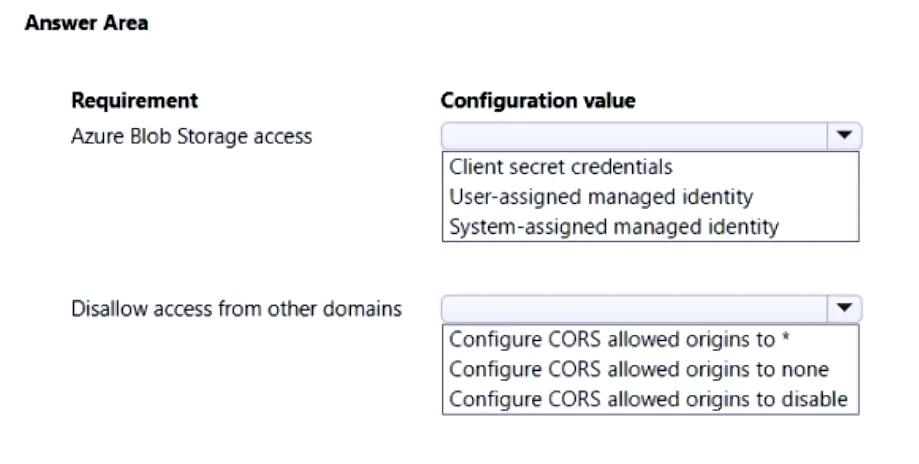The width and height of the screenshot is (919, 464).
Task: Click the Azure Blob Storage access label
Action: [x=191, y=136]
